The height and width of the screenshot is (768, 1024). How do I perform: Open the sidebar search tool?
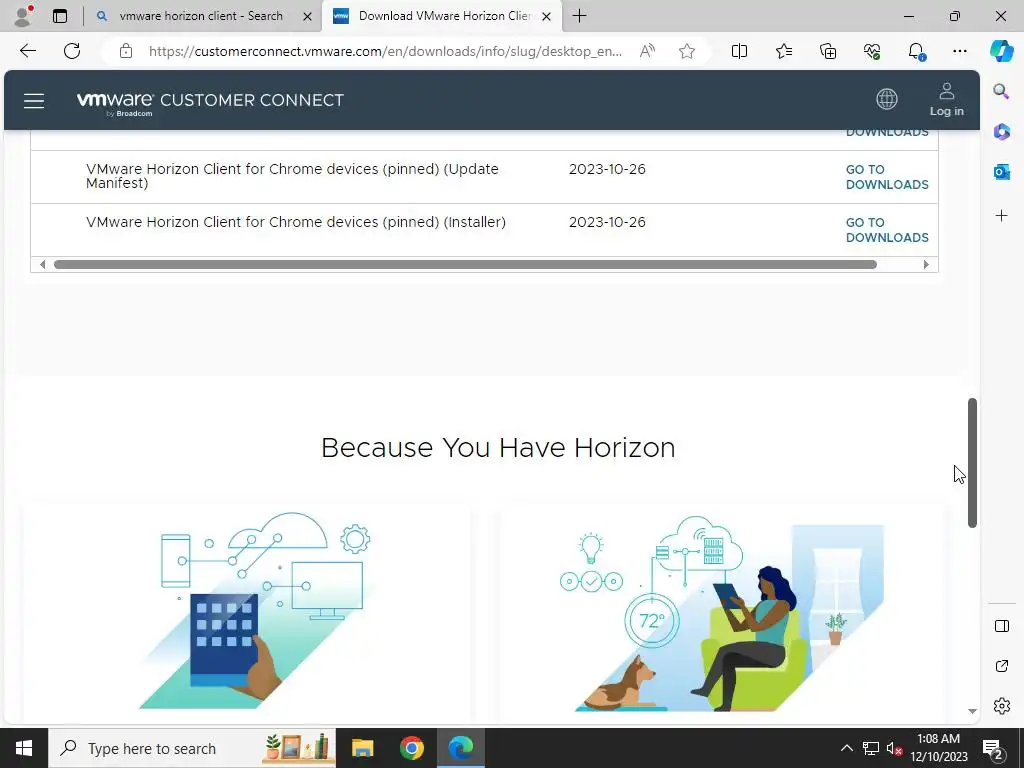tap(1001, 91)
